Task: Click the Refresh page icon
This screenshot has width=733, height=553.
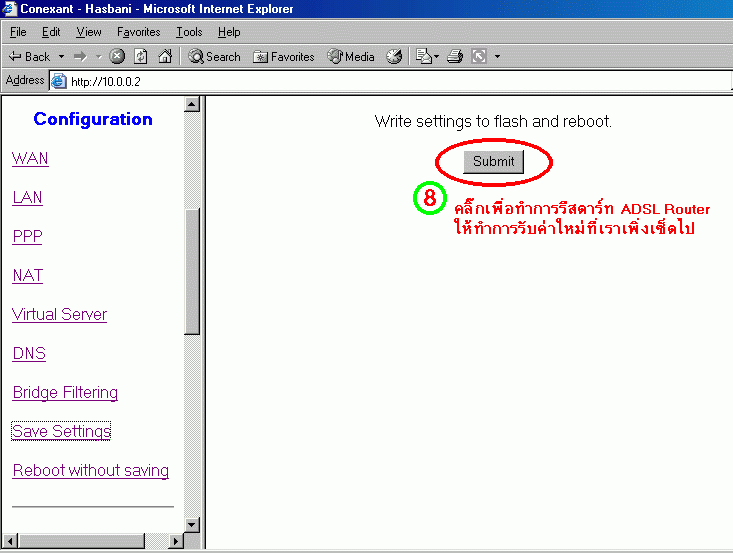Action: pyautogui.click(x=141, y=57)
